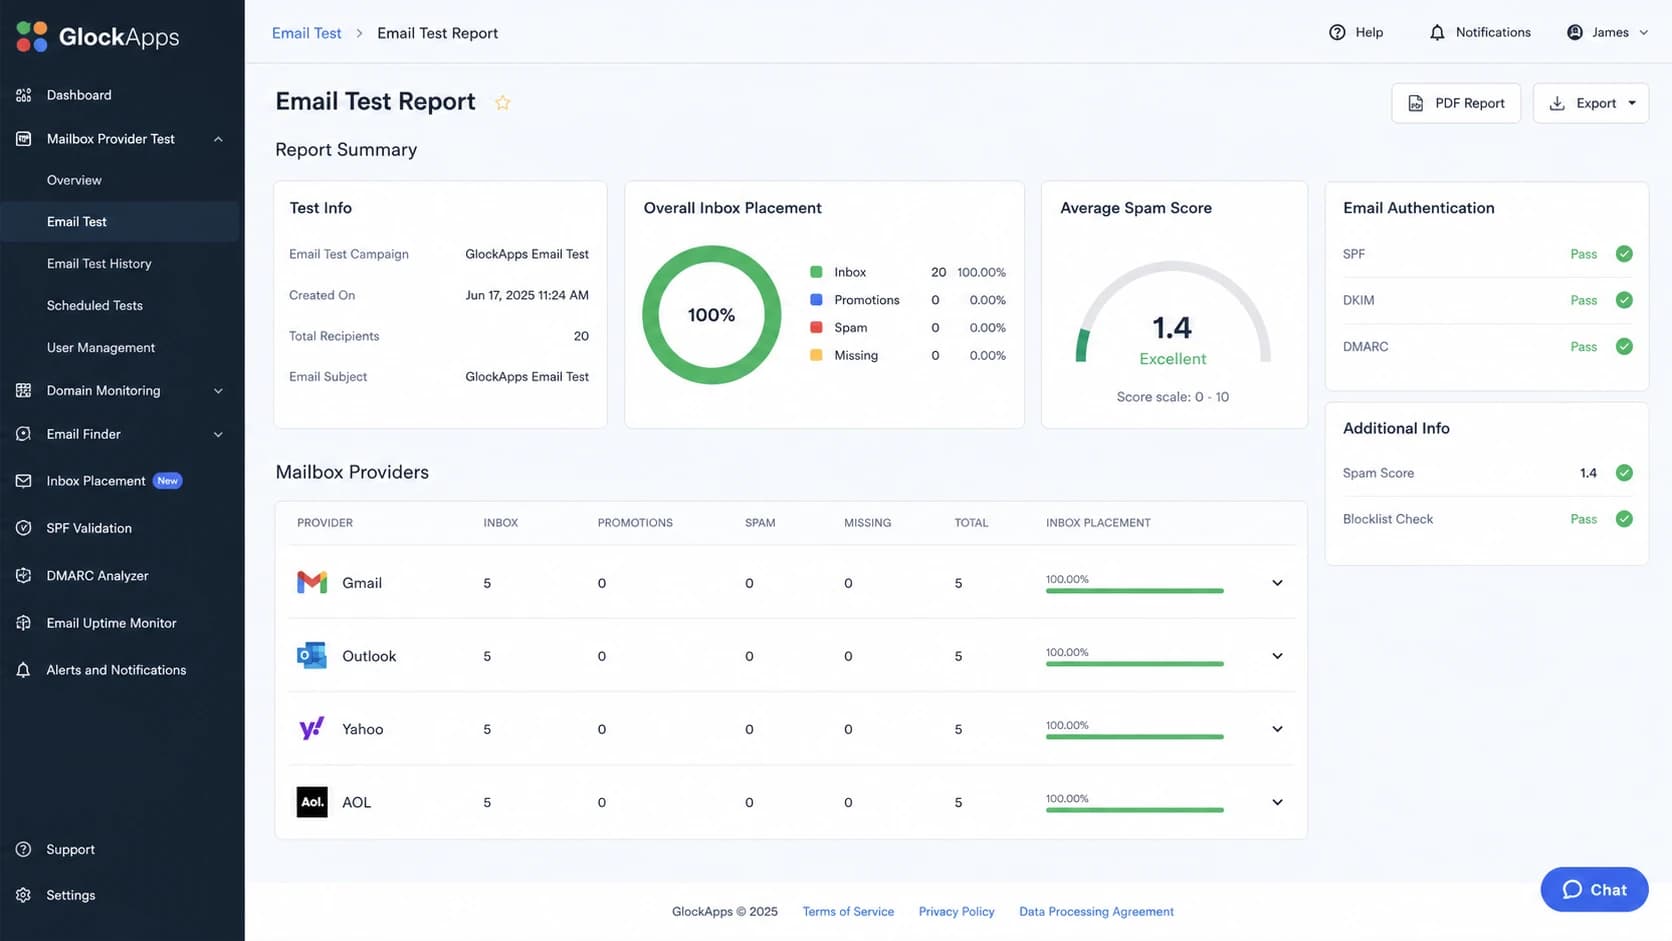Click the Spam Score 1.4 checkmark
The width and height of the screenshot is (1672, 941).
tap(1624, 473)
